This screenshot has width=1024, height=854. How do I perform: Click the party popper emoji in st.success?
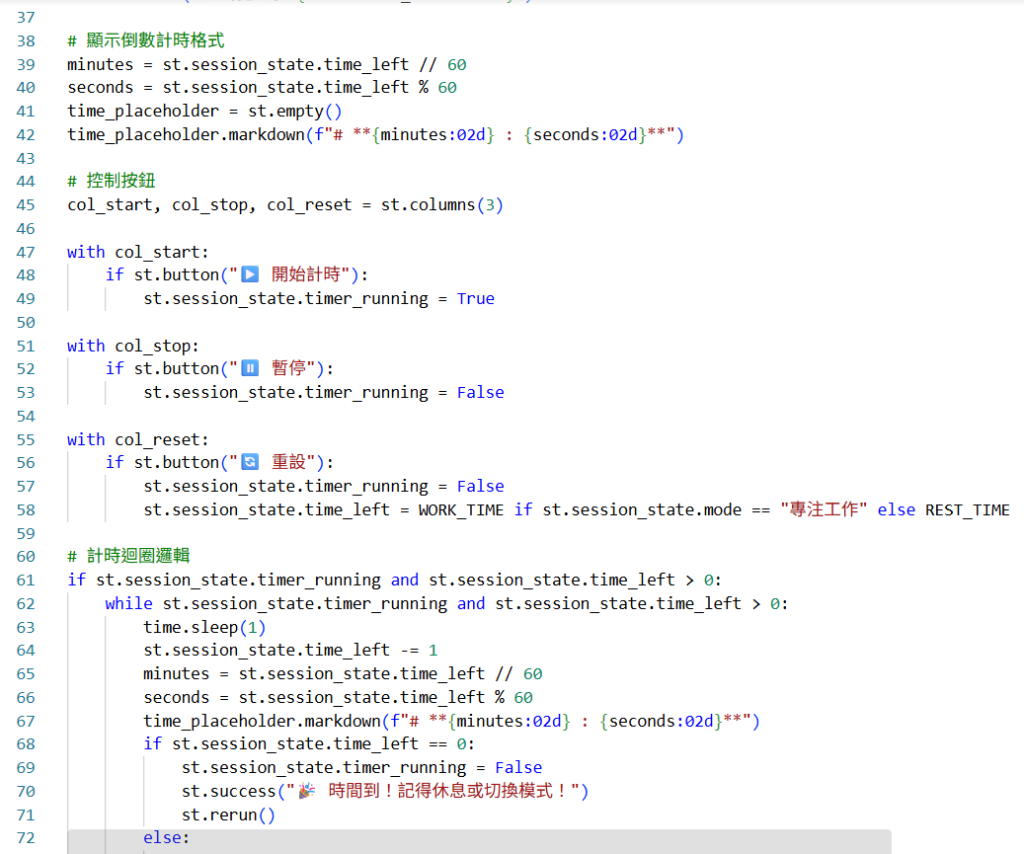click(x=307, y=791)
